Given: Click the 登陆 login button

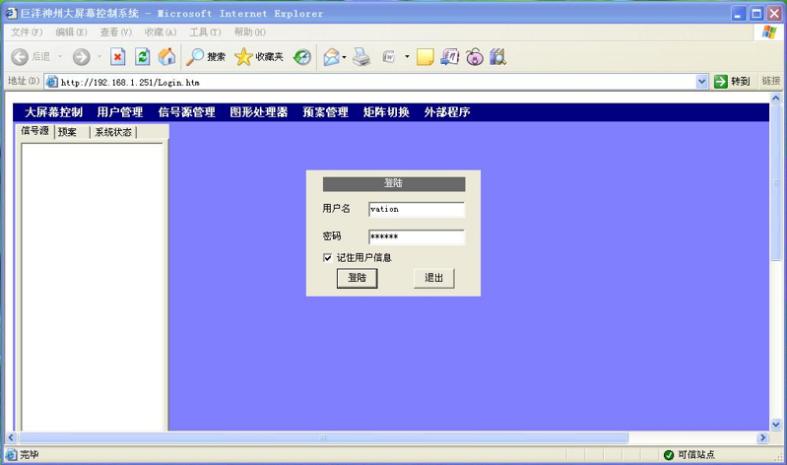Looking at the screenshot, I should tap(357, 278).
